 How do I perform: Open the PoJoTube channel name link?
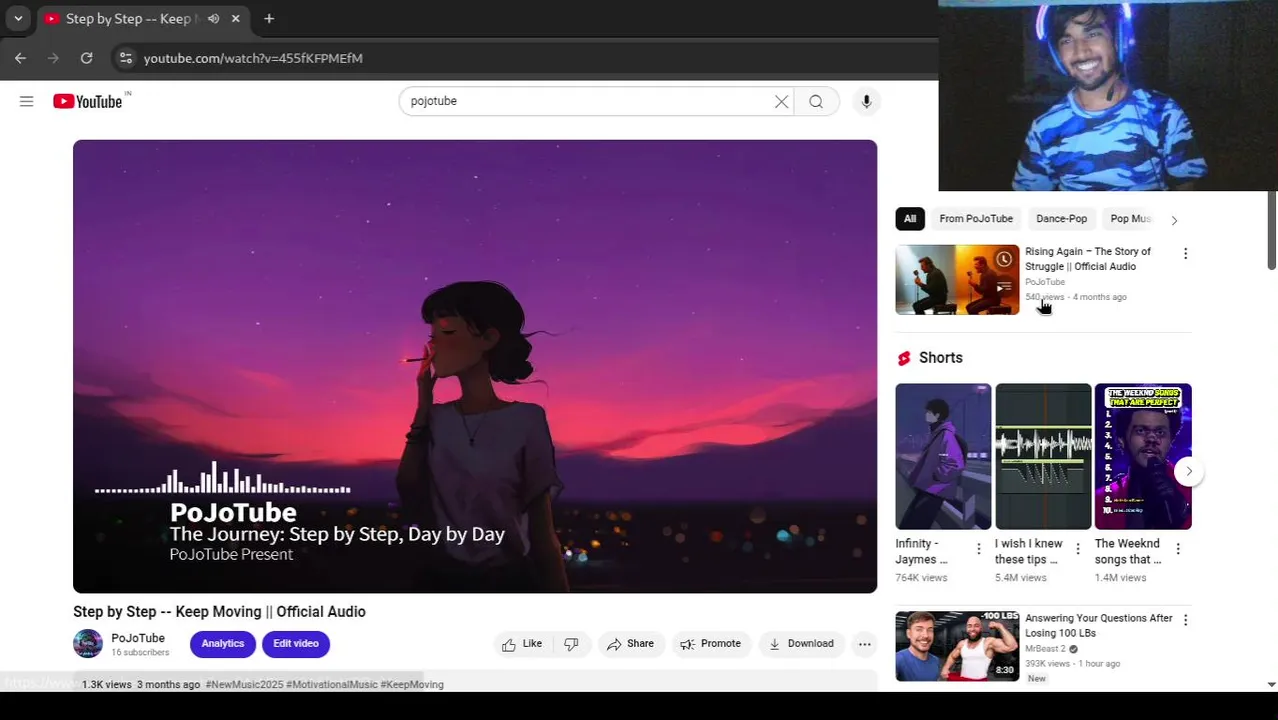click(x=138, y=638)
